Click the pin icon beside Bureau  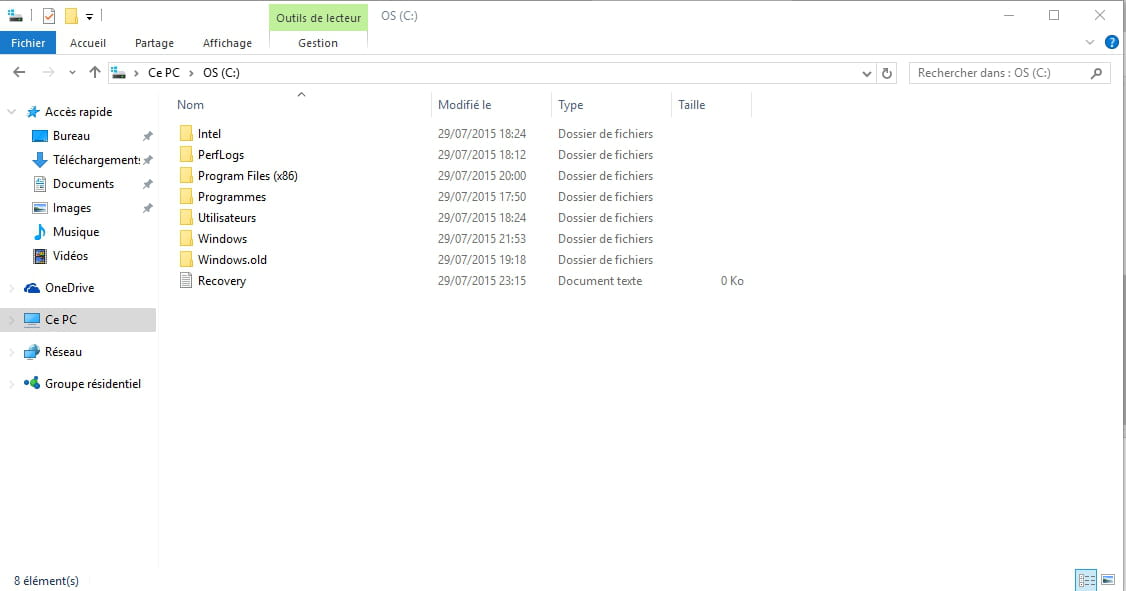click(147, 136)
